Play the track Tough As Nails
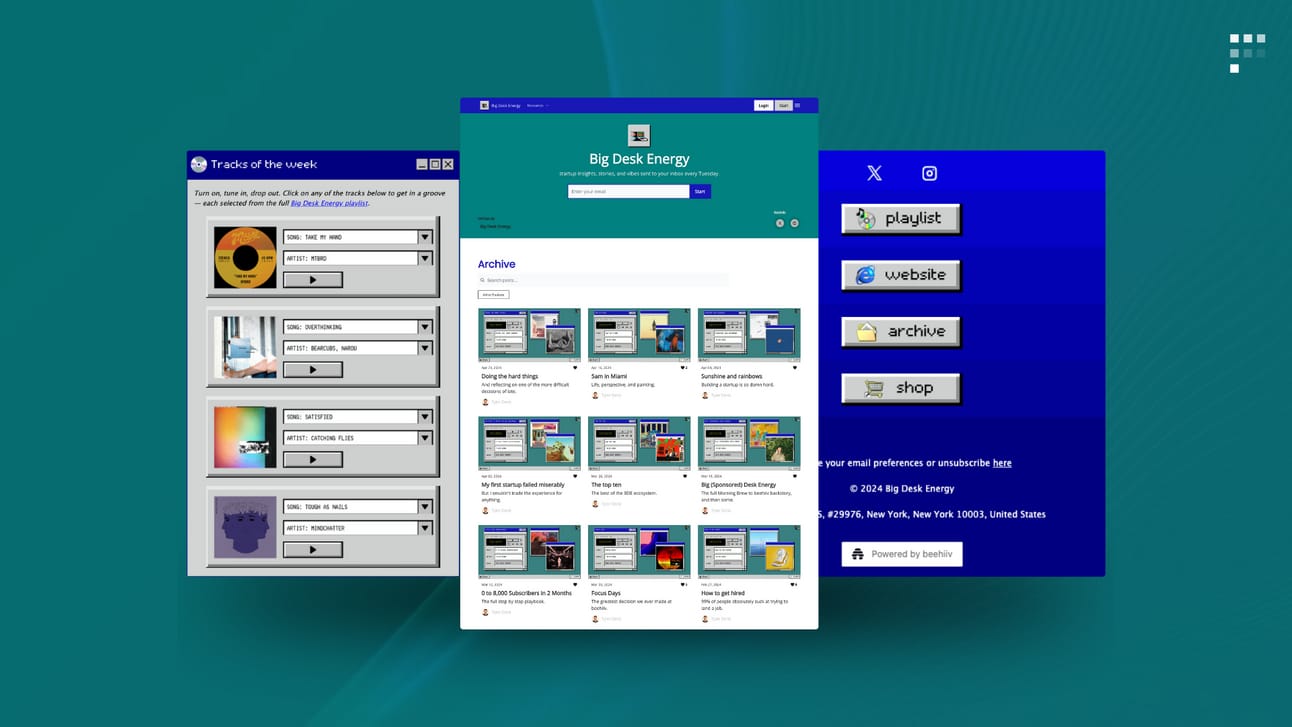 point(313,550)
